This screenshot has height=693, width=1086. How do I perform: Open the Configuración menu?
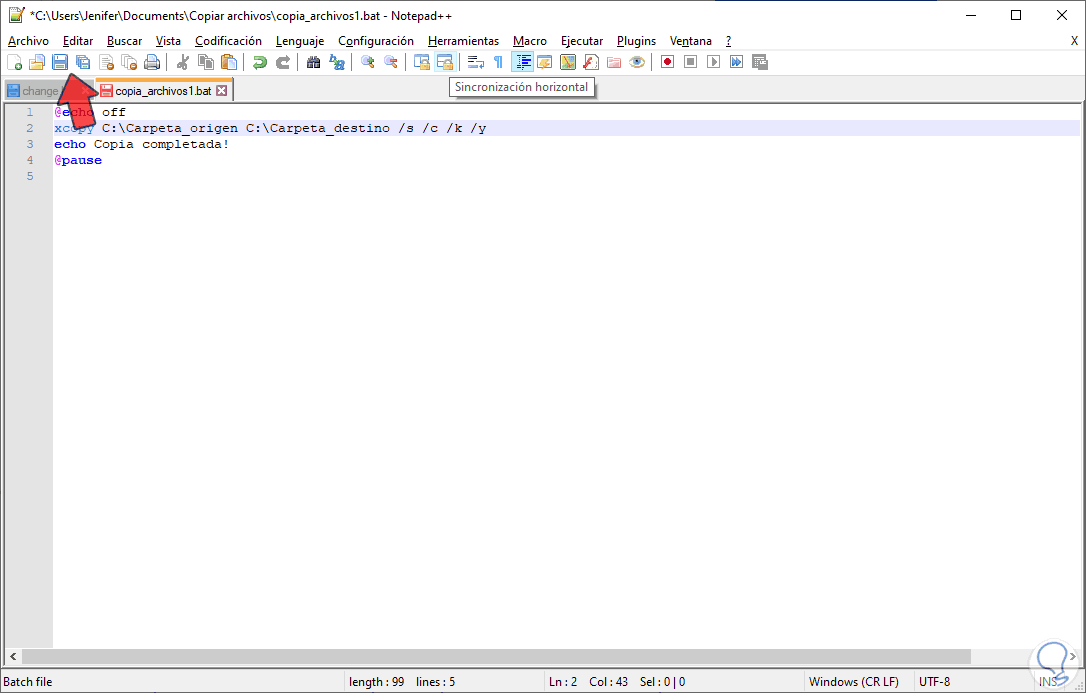click(x=376, y=41)
